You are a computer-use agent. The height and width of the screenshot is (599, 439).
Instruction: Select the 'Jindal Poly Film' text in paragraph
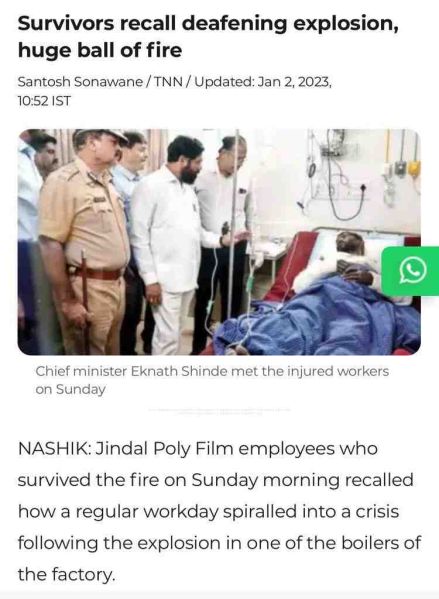click(x=164, y=449)
